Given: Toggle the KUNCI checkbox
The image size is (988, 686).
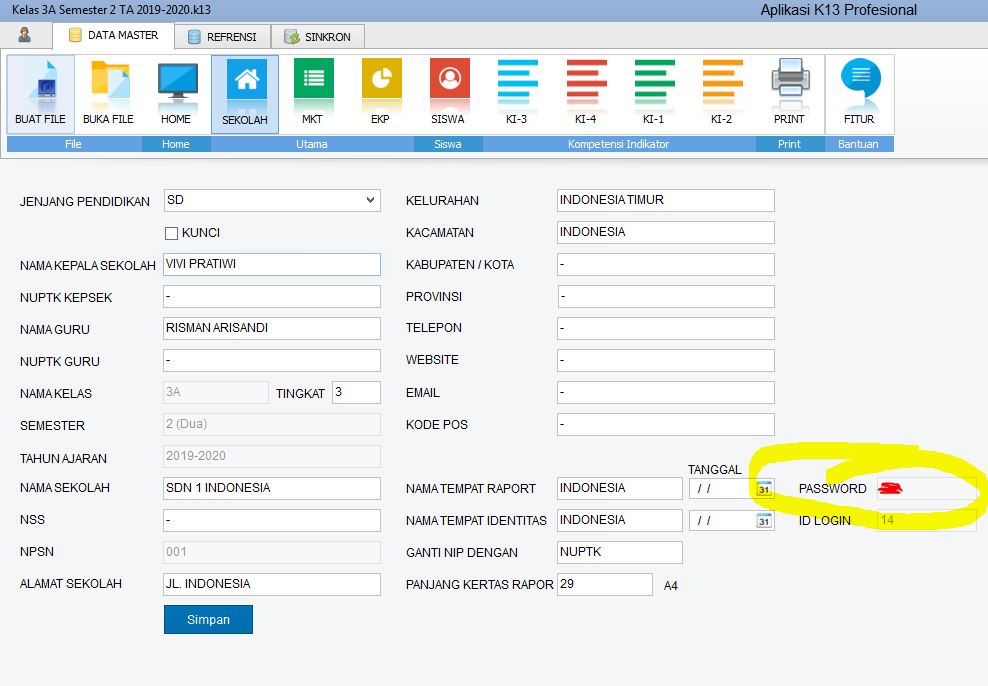Looking at the screenshot, I should coord(171,233).
